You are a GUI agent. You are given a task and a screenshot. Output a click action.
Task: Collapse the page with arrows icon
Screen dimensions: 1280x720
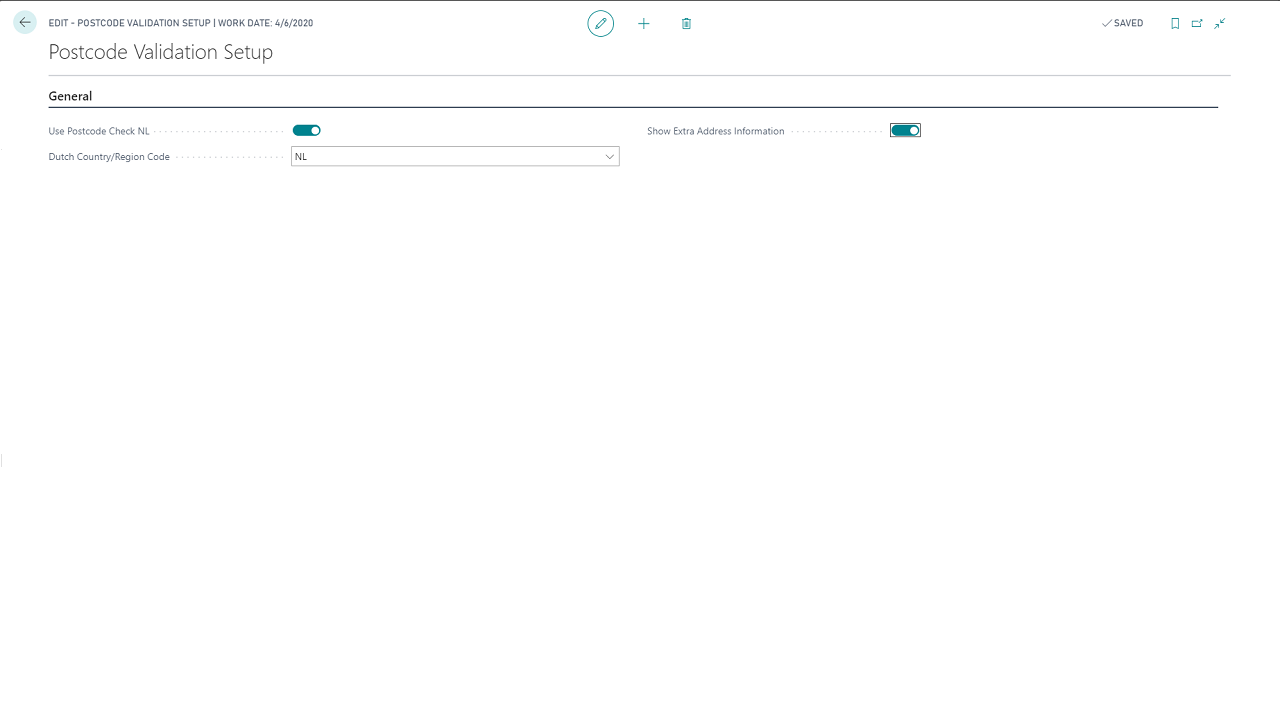[x=1220, y=23]
